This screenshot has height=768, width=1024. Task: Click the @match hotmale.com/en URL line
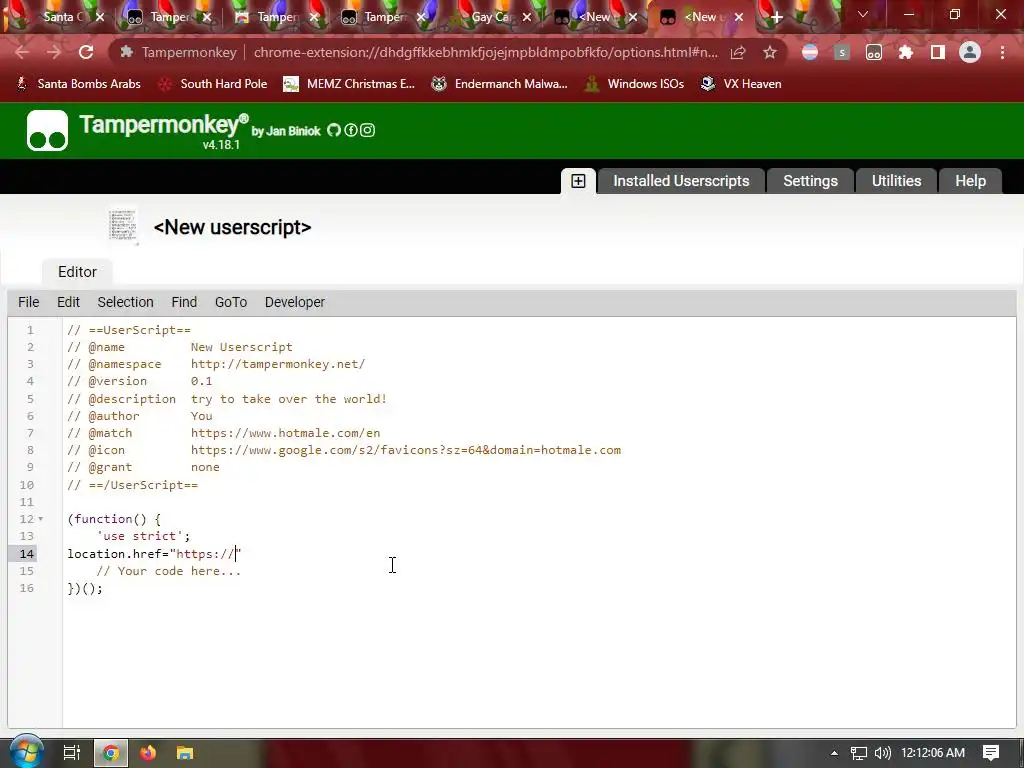tap(285, 433)
